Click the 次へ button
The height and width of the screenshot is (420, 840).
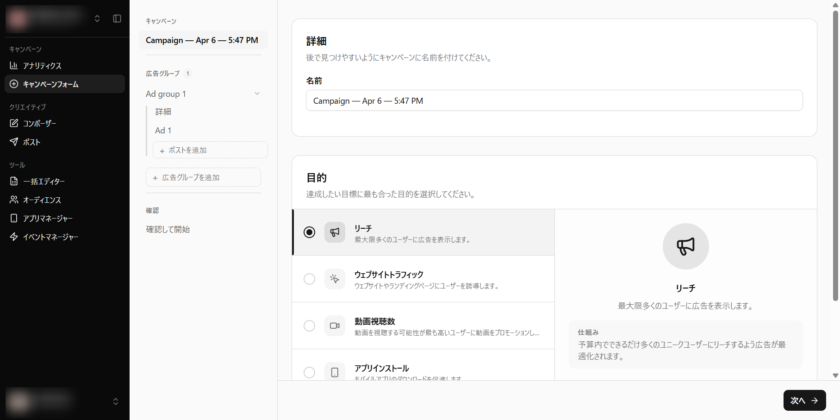[804, 400]
